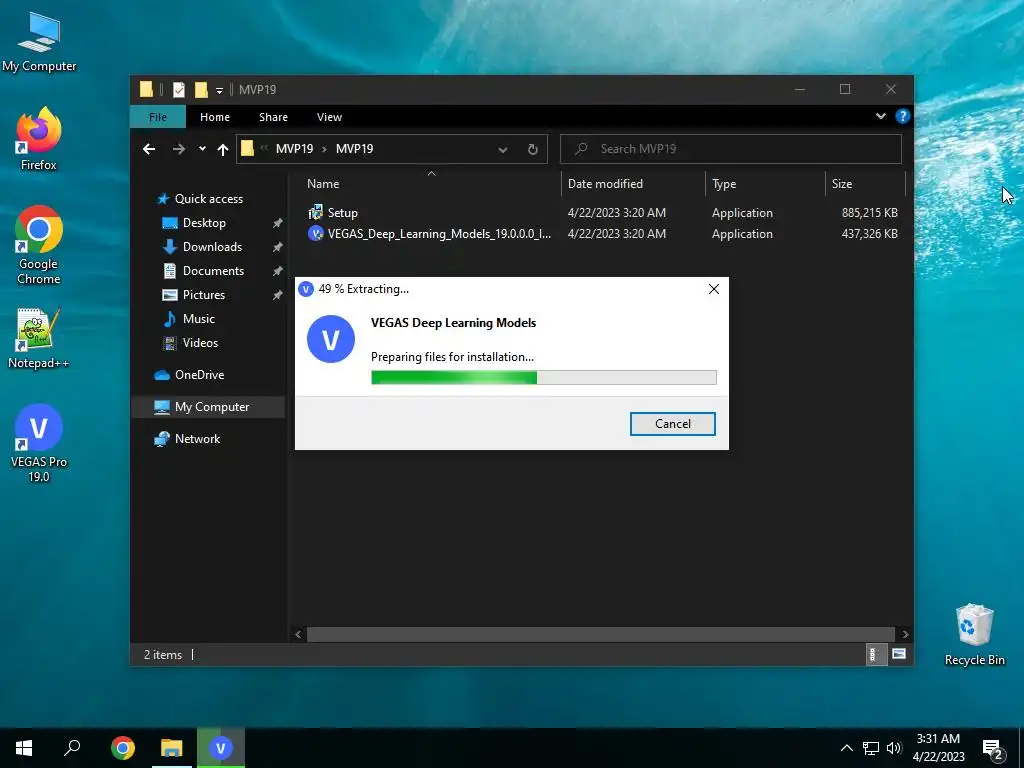
Task: Cancel the VEGAS extraction
Action: (x=673, y=424)
